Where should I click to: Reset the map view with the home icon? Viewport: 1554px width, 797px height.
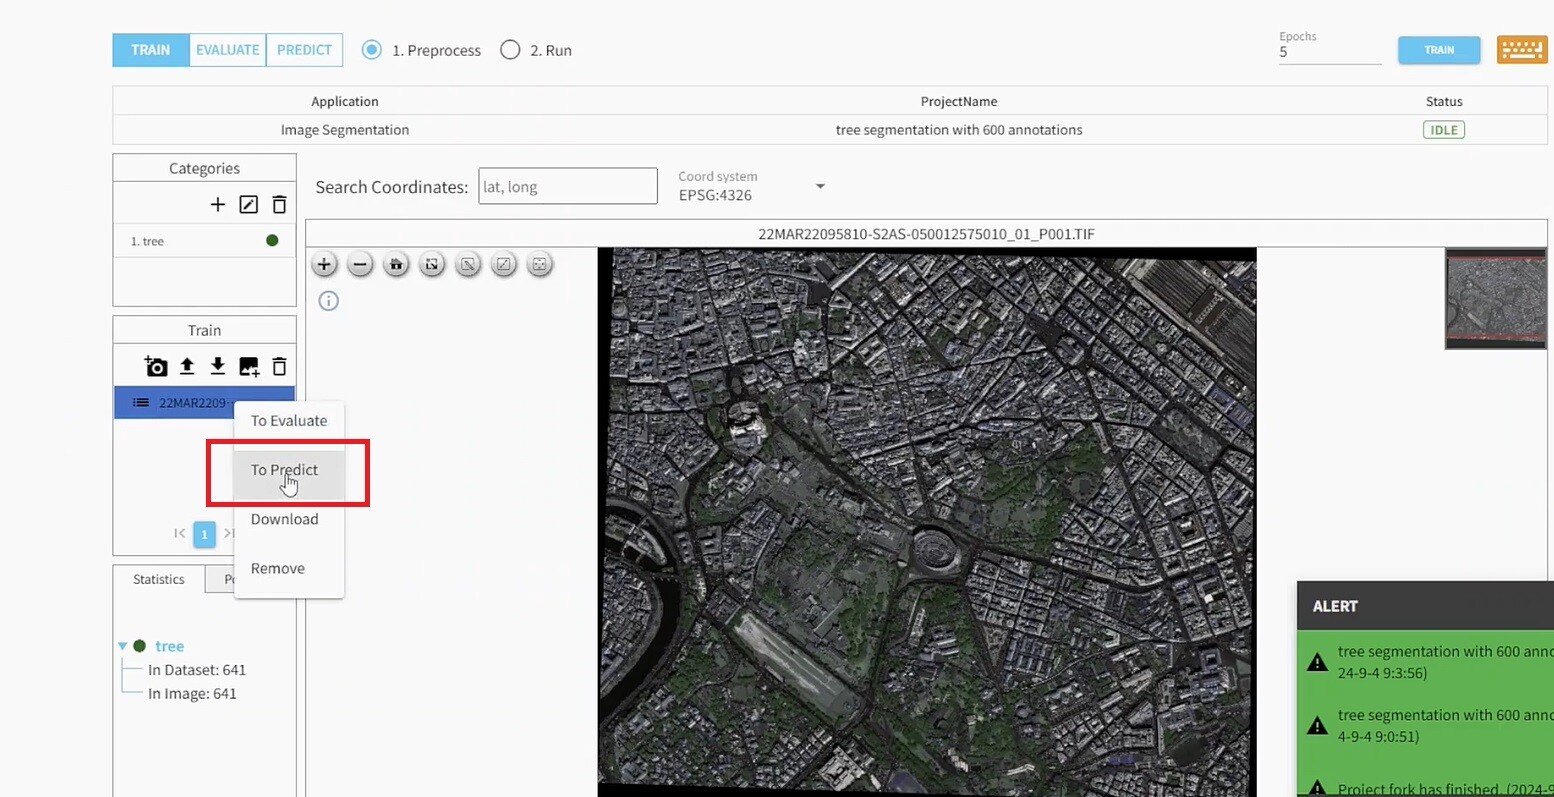point(396,264)
